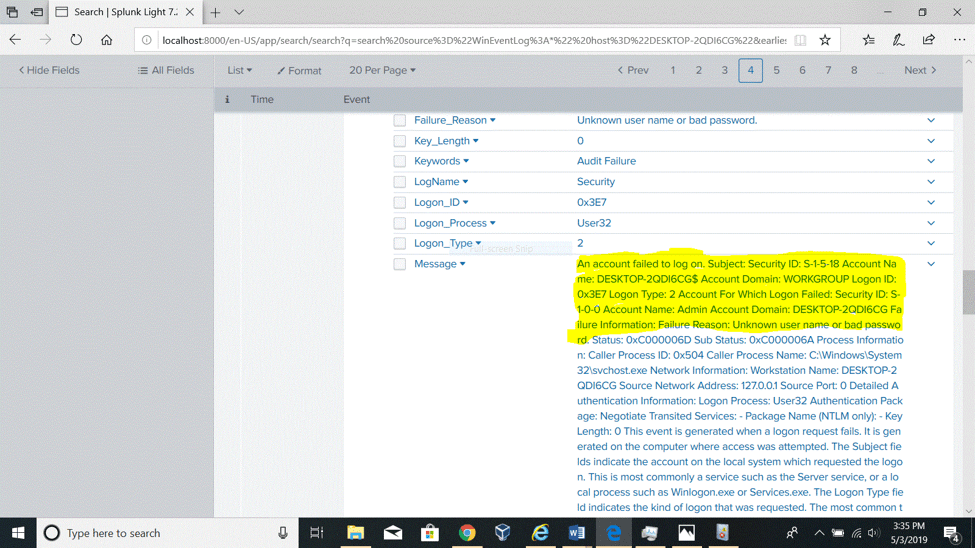Show site information icon in address bar

[x=147, y=40]
